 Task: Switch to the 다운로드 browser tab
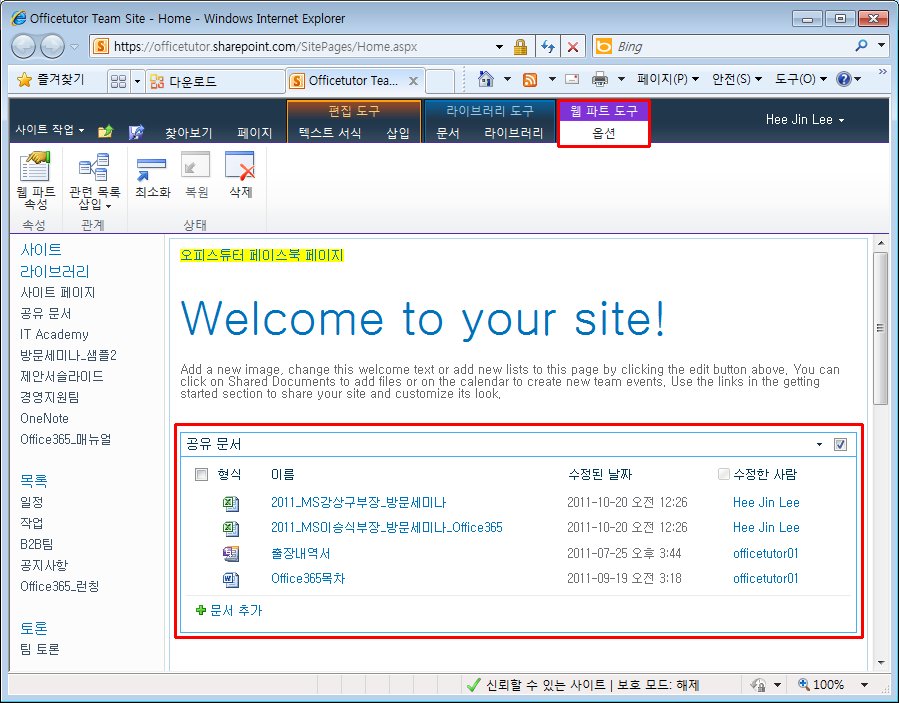coord(214,81)
